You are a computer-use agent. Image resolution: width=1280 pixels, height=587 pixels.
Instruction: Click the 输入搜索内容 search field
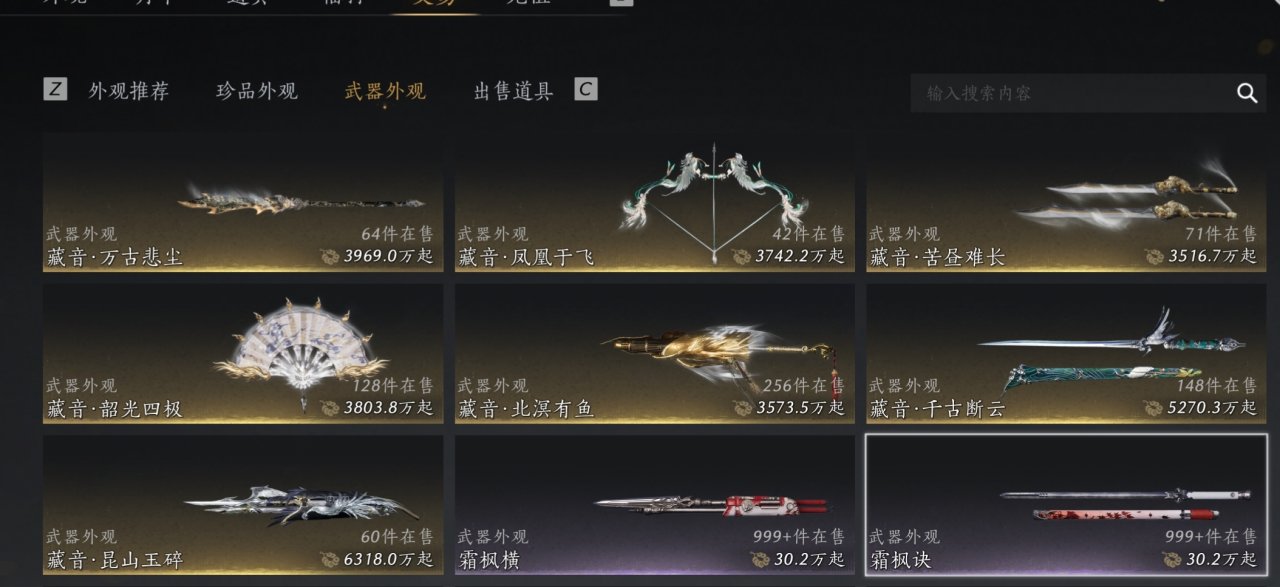1070,93
